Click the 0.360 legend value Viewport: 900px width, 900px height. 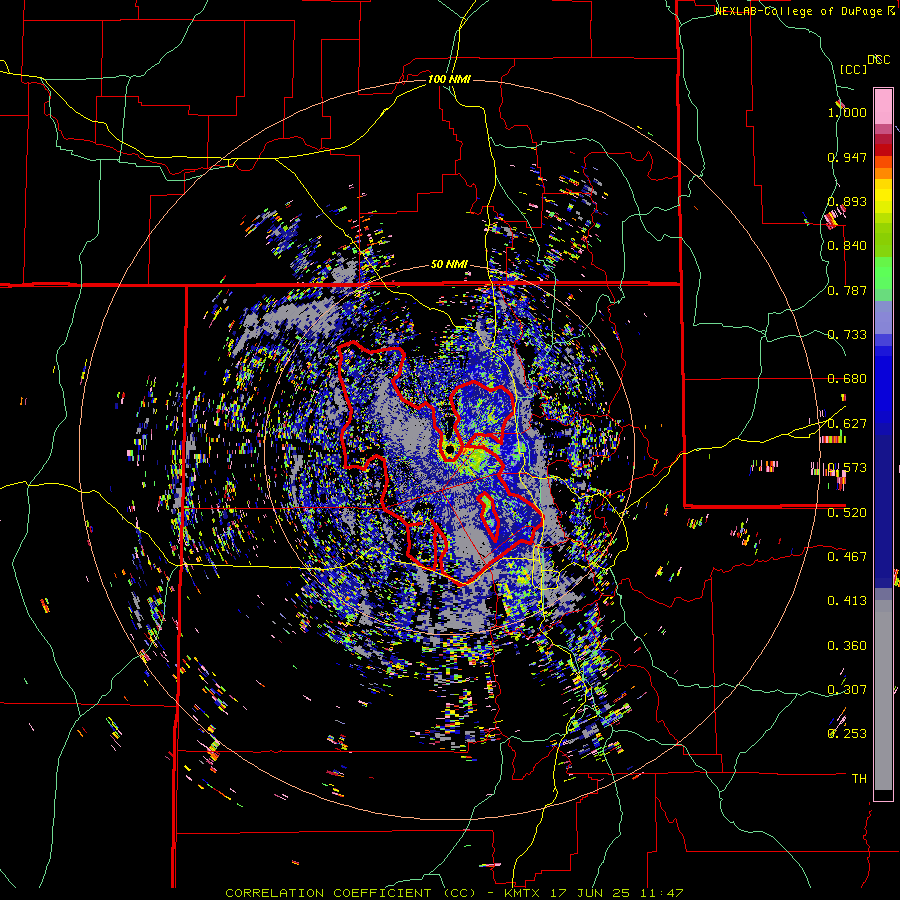(847, 646)
